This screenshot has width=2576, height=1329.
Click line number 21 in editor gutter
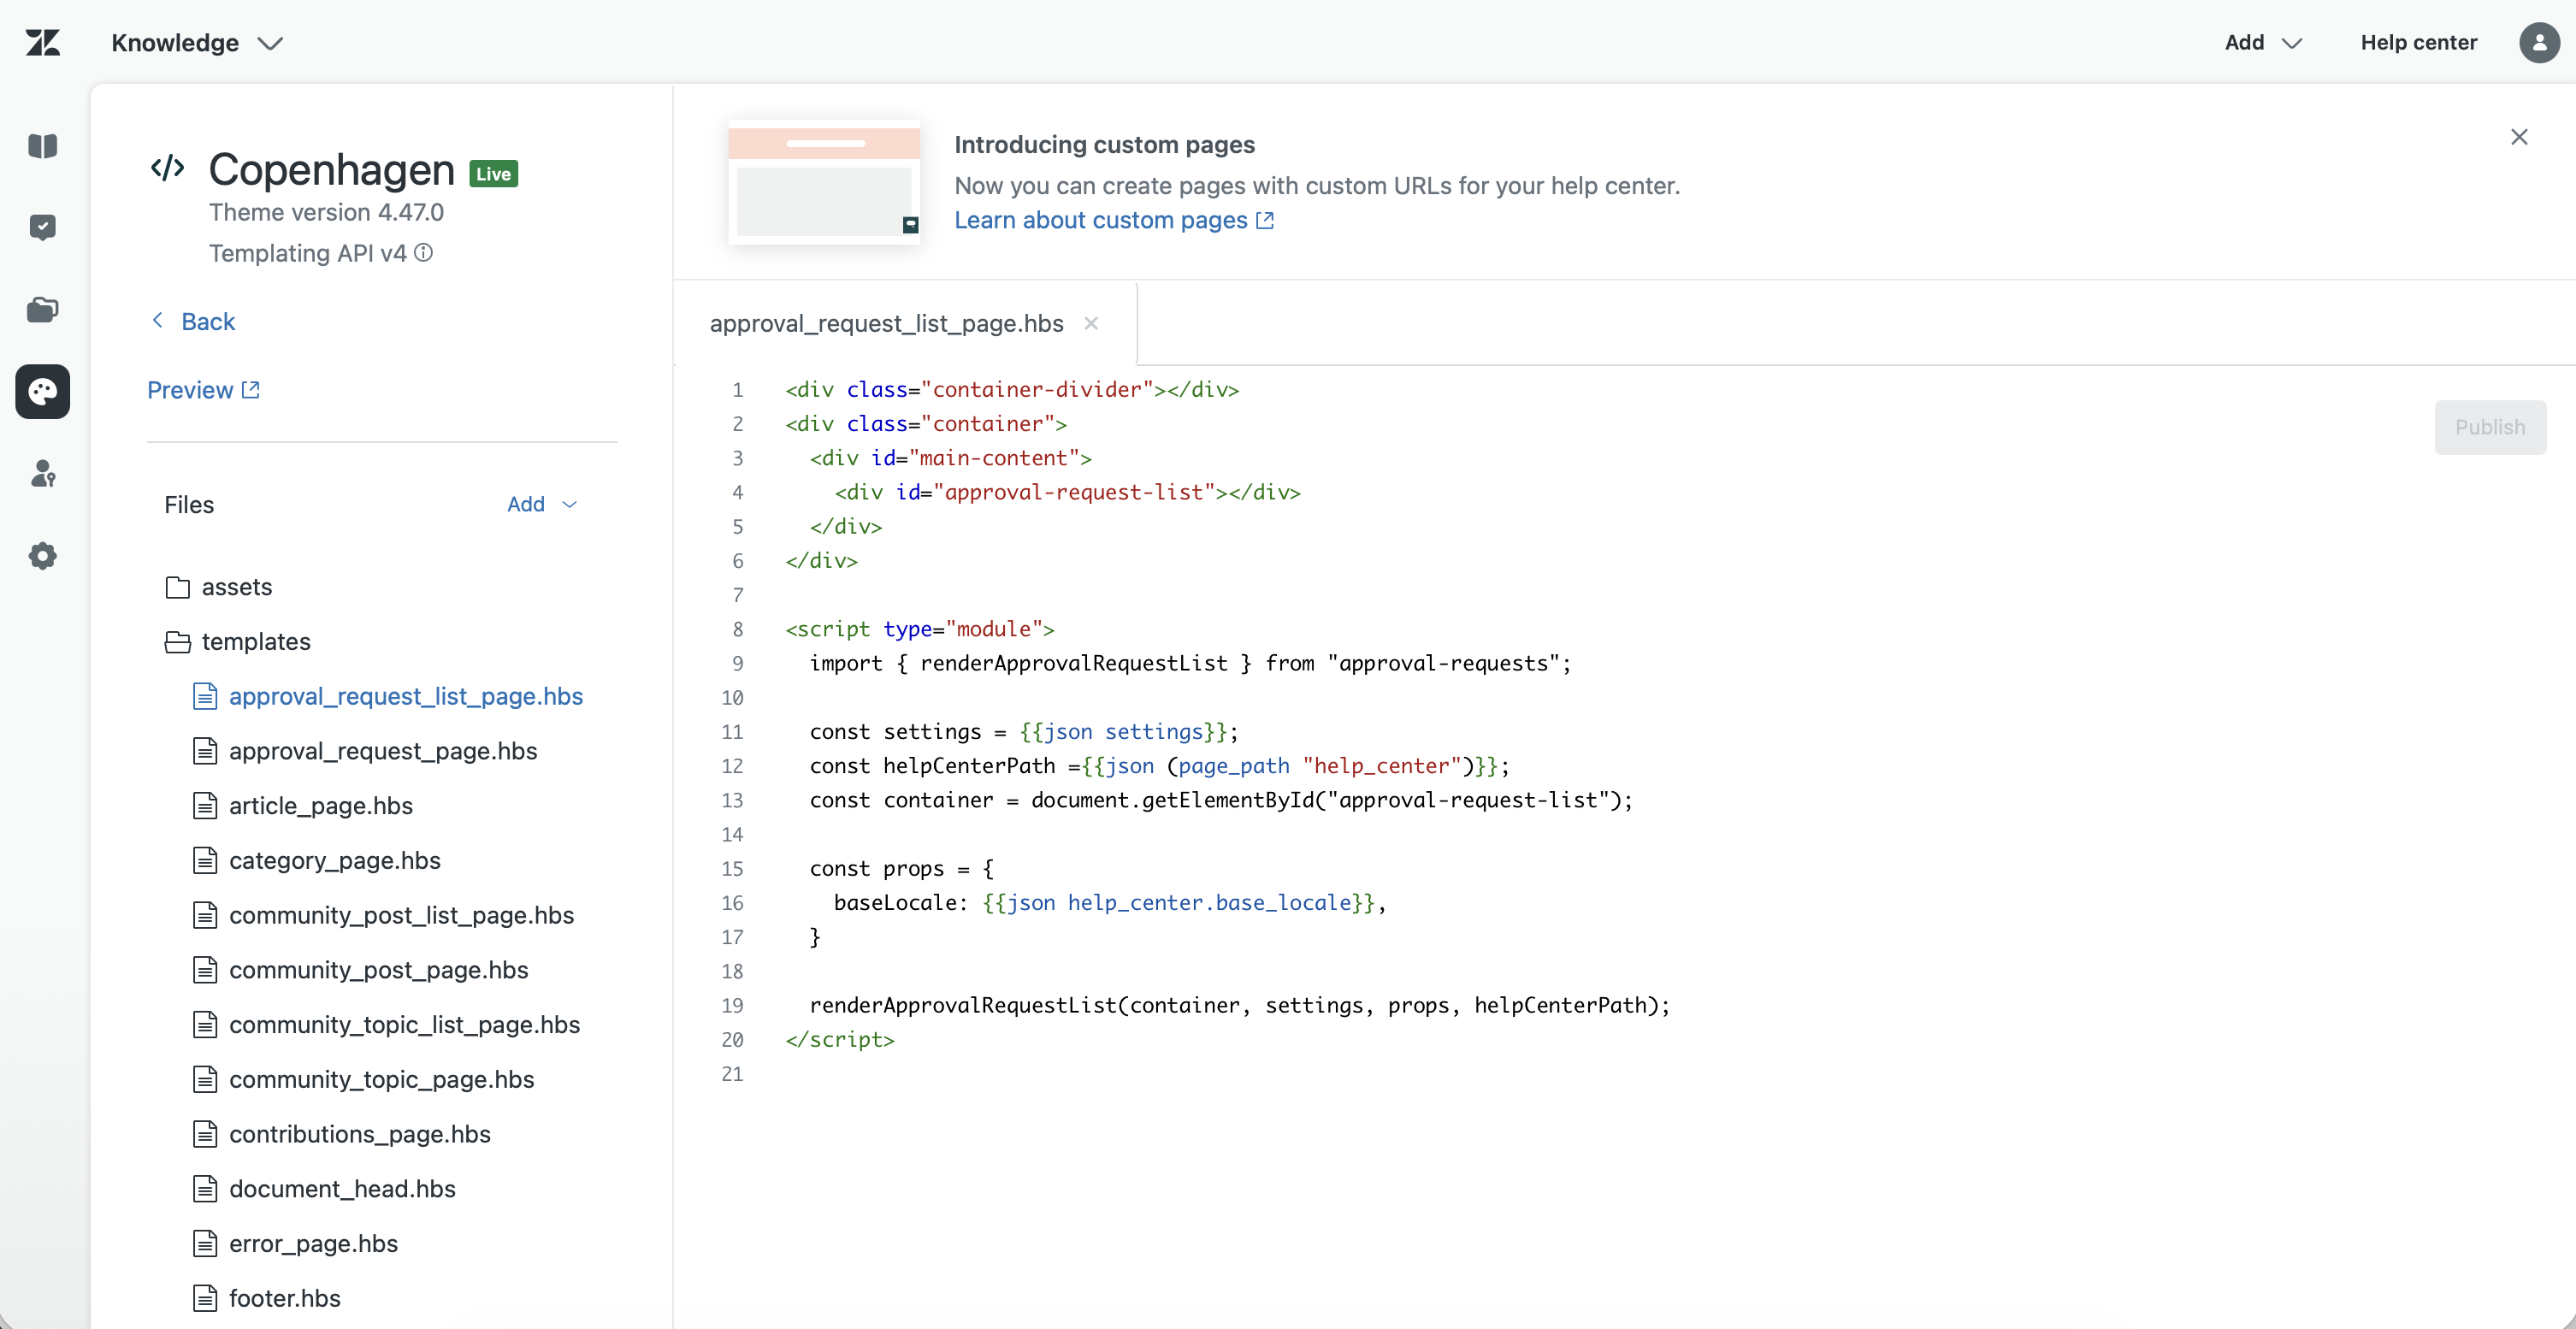pos(733,1074)
